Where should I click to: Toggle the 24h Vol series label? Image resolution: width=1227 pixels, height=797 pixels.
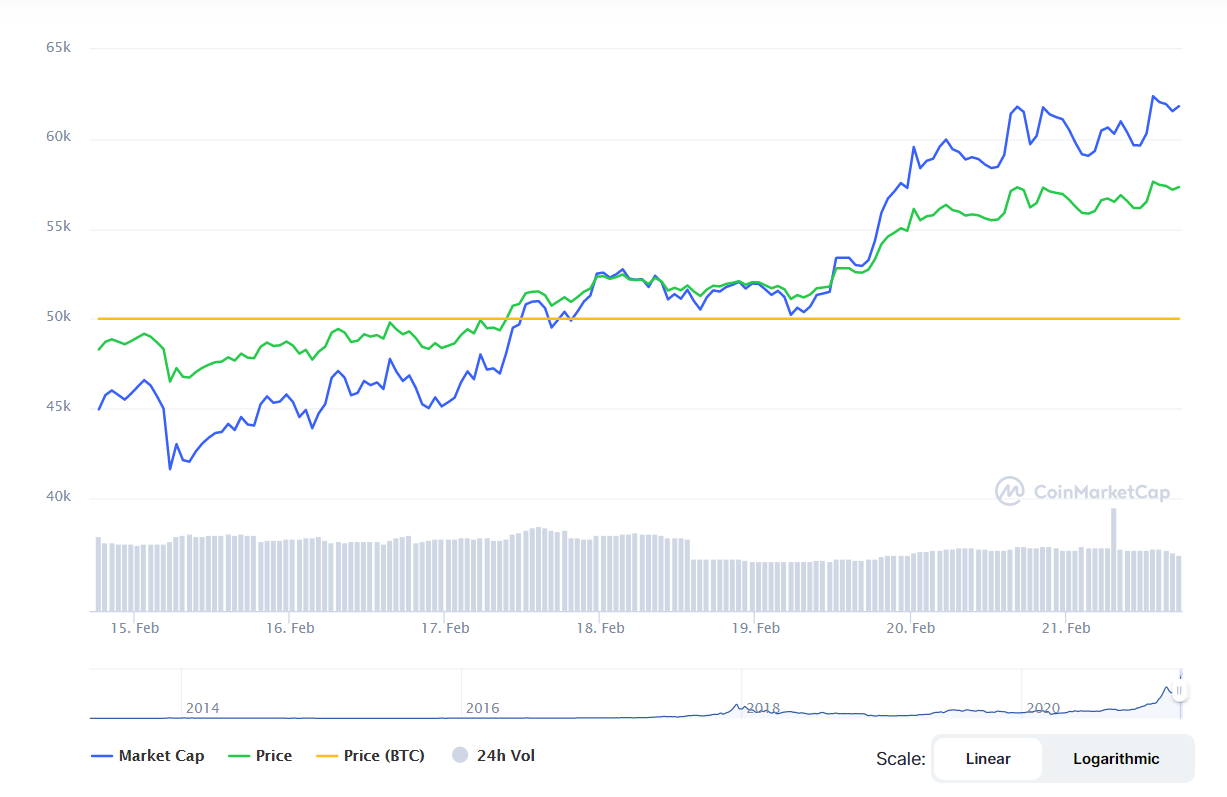pos(506,756)
